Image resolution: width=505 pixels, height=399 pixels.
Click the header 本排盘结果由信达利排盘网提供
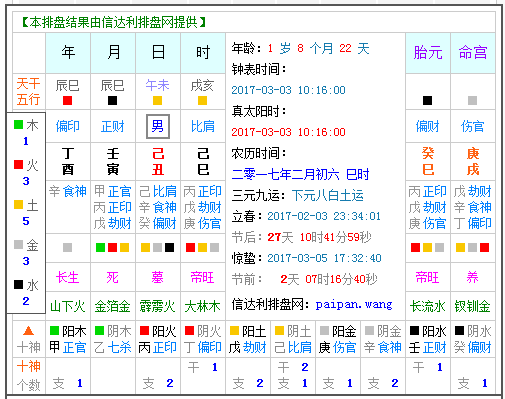(114, 22)
